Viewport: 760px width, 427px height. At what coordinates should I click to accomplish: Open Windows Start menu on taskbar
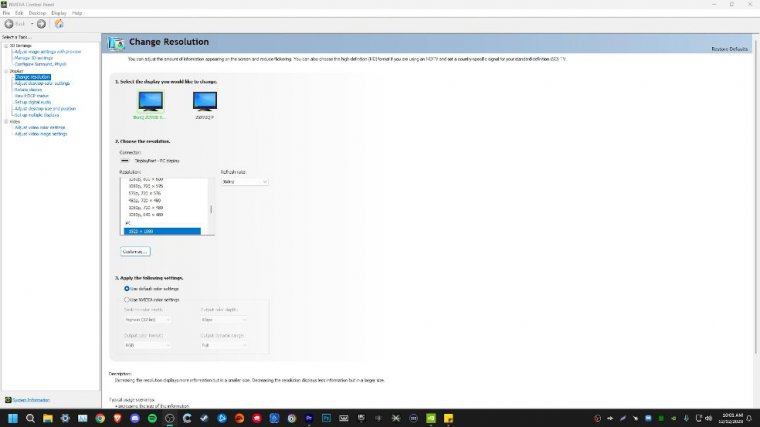[13, 418]
